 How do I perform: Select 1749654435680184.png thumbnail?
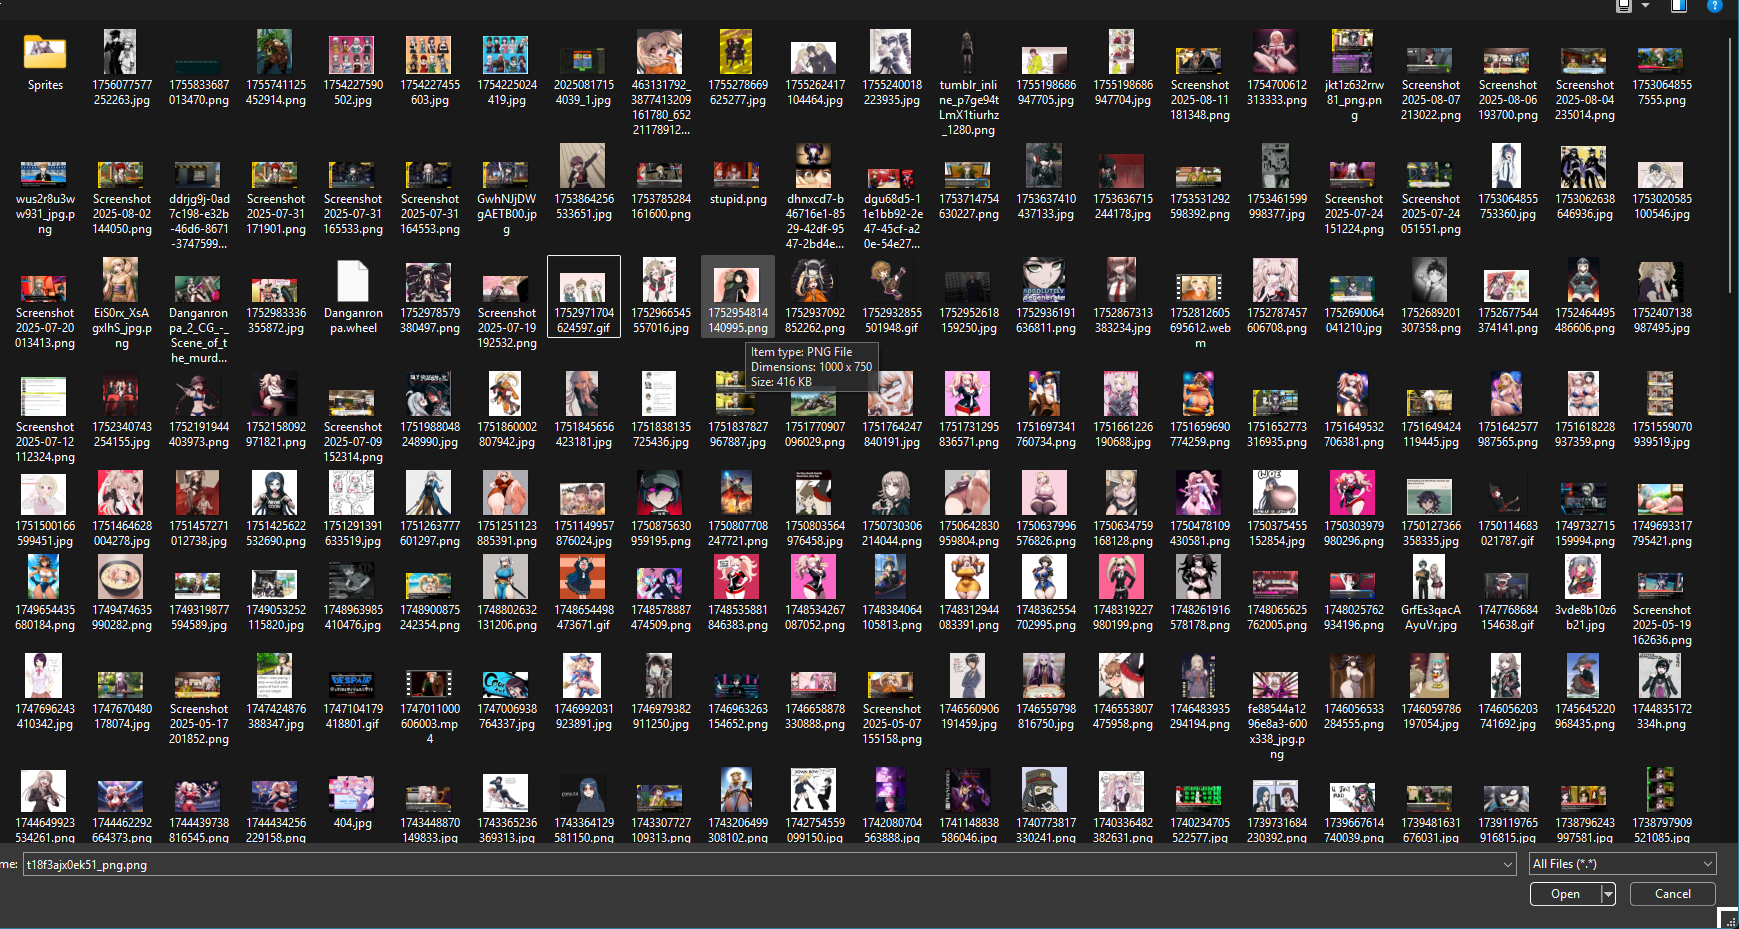pyautogui.click(x=45, y=578)
